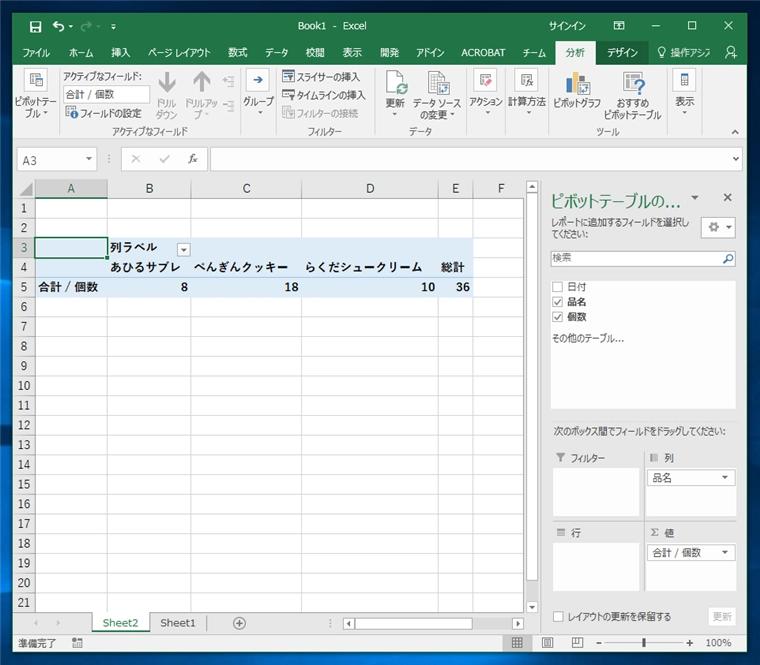The height and width of the screenshot is (665, 760).
Task: Expand 合計 / 個数 dropdown in values area
Action: [x=725, y=553]
